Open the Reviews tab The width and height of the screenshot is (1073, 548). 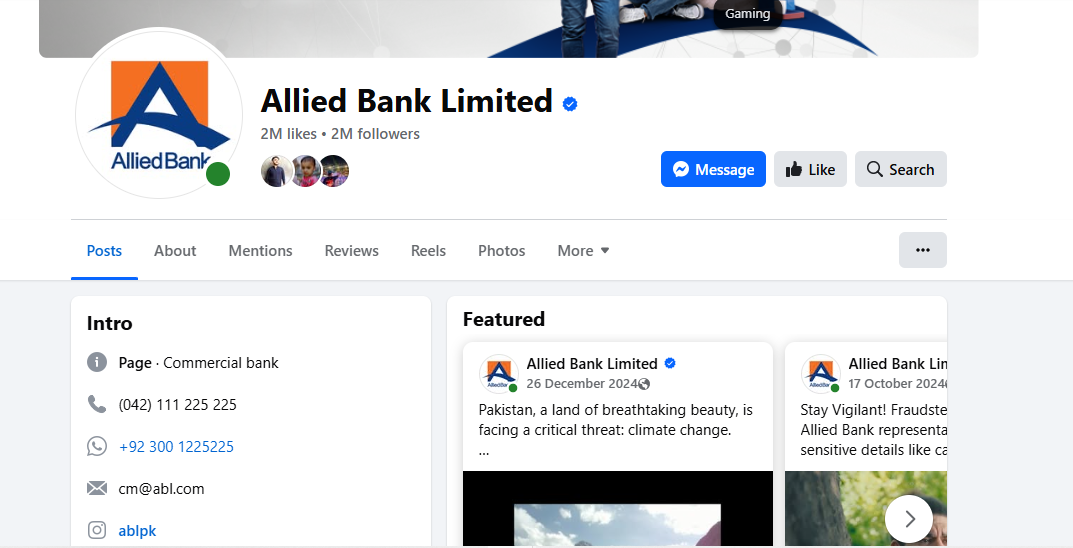click(x=351, y=251)
